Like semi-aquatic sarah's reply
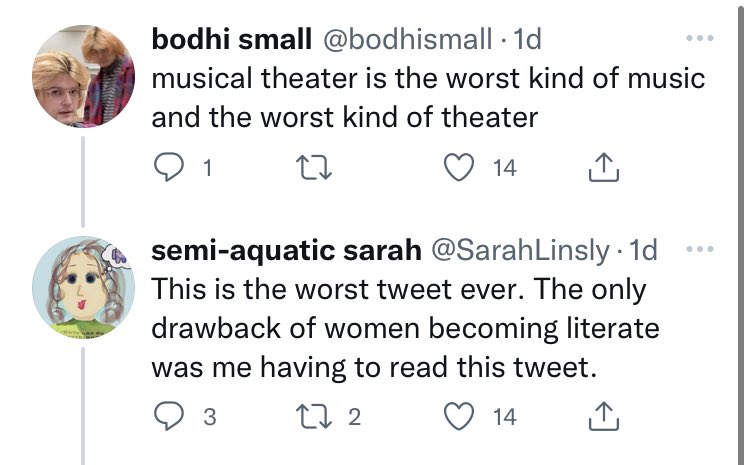Screen dimensions: 750x465 click(459, 416)
